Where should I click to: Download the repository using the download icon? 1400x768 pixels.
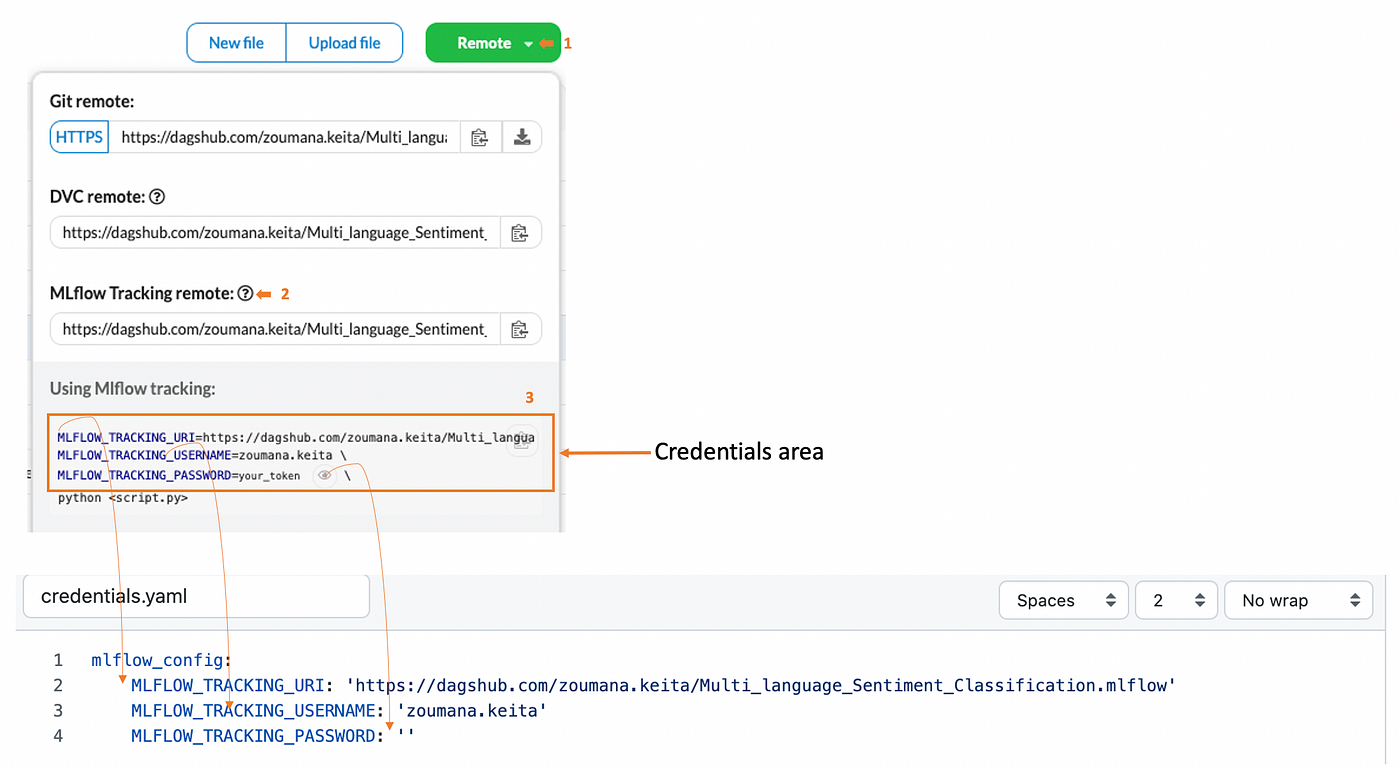pos(521,137)
